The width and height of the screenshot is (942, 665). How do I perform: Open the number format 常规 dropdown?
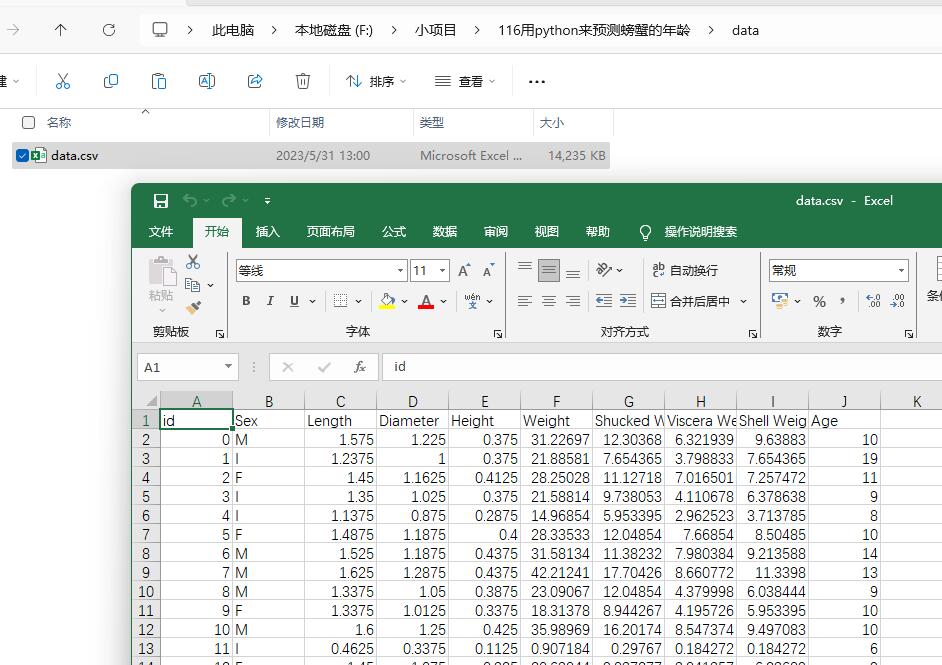(901, 271)
